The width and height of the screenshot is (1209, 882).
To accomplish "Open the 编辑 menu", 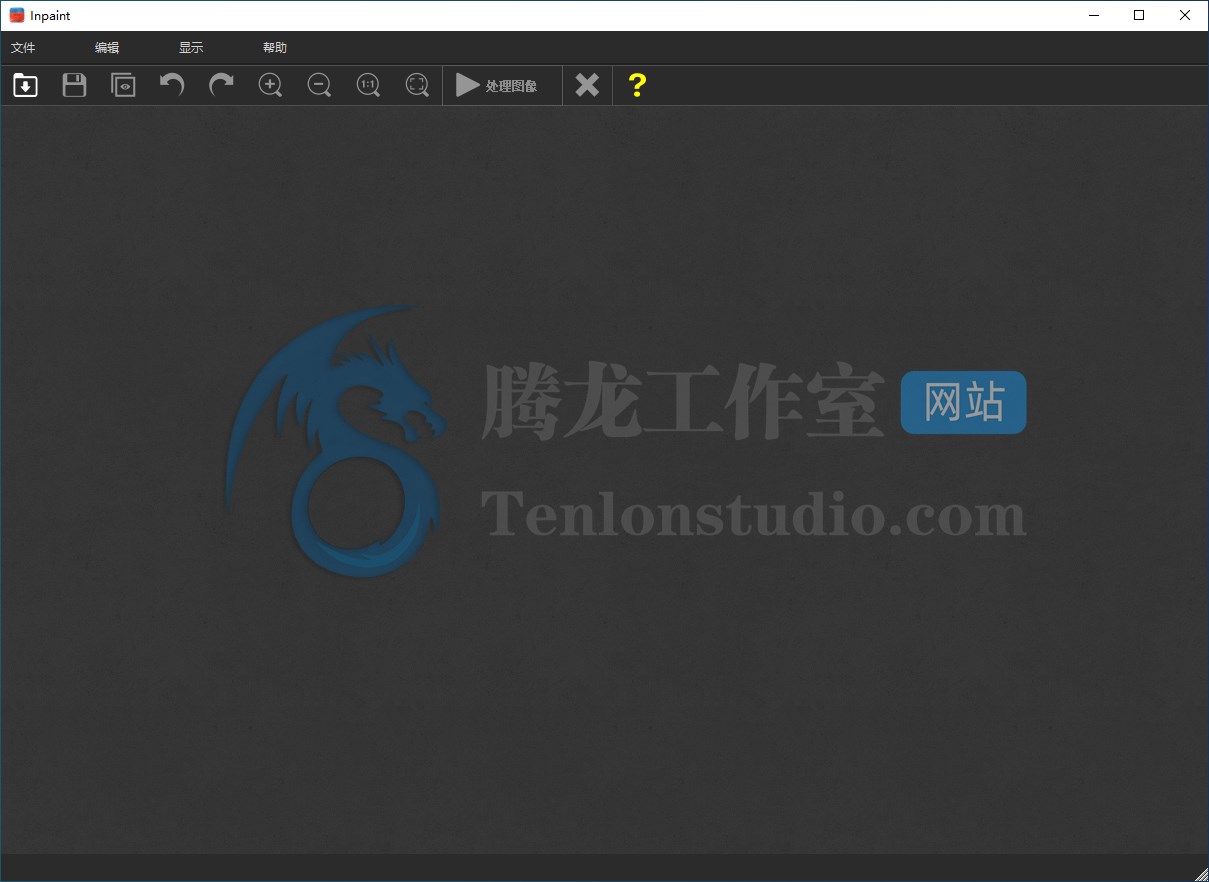I will click(107, 48).
